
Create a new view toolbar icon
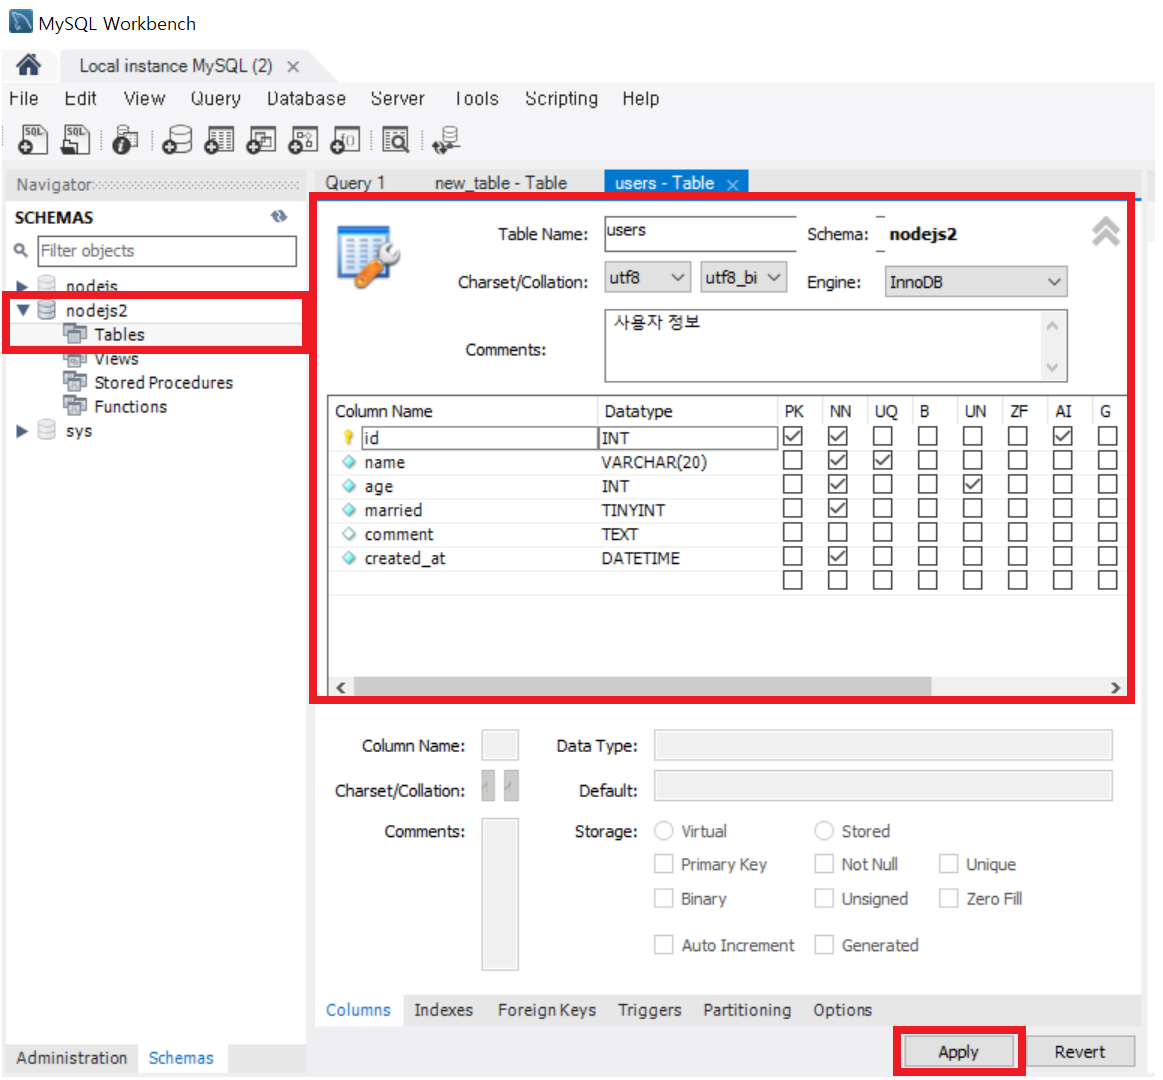pyautogui.click(x=261, y=139)
